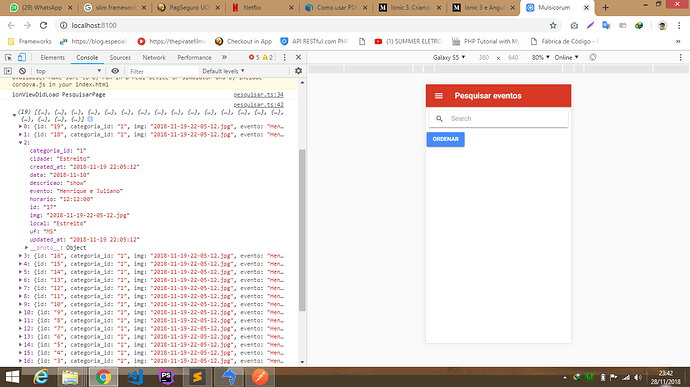
Task: Open the Galaxy S5 device dropdown
Action: click(449, 57)
